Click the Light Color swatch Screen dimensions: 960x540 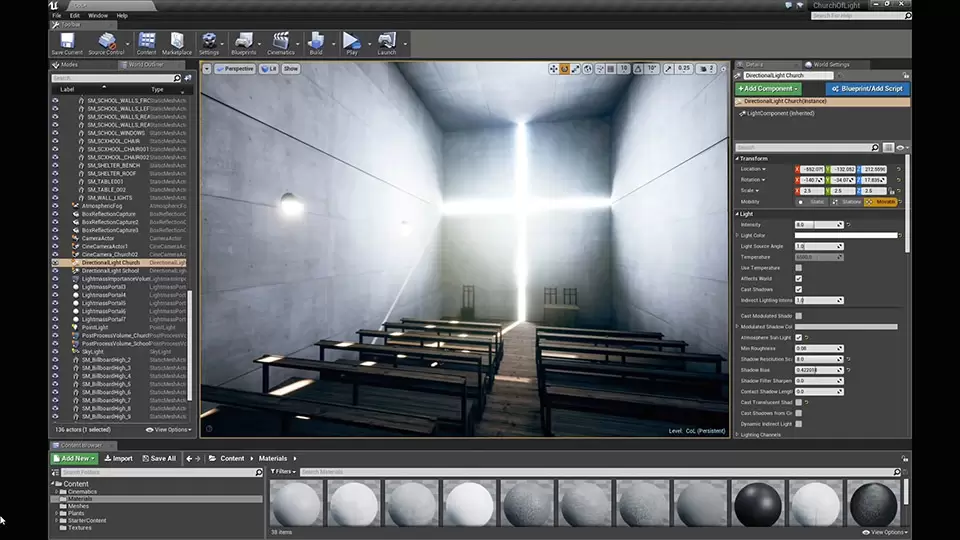click(845, 235)
